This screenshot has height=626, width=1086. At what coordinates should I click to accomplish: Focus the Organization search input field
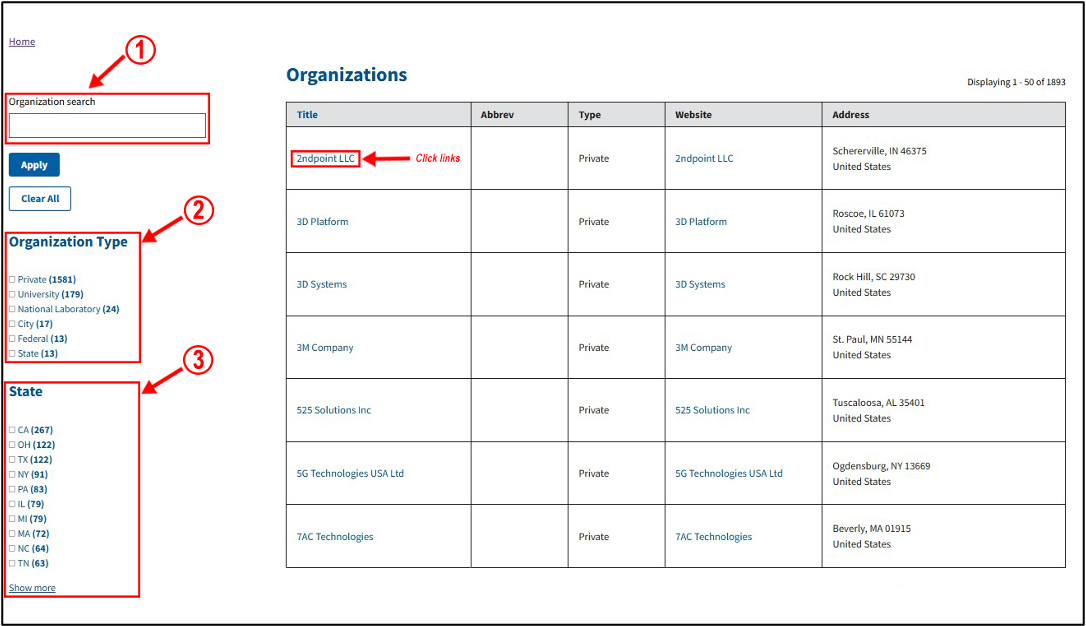[x=107, y=125]
